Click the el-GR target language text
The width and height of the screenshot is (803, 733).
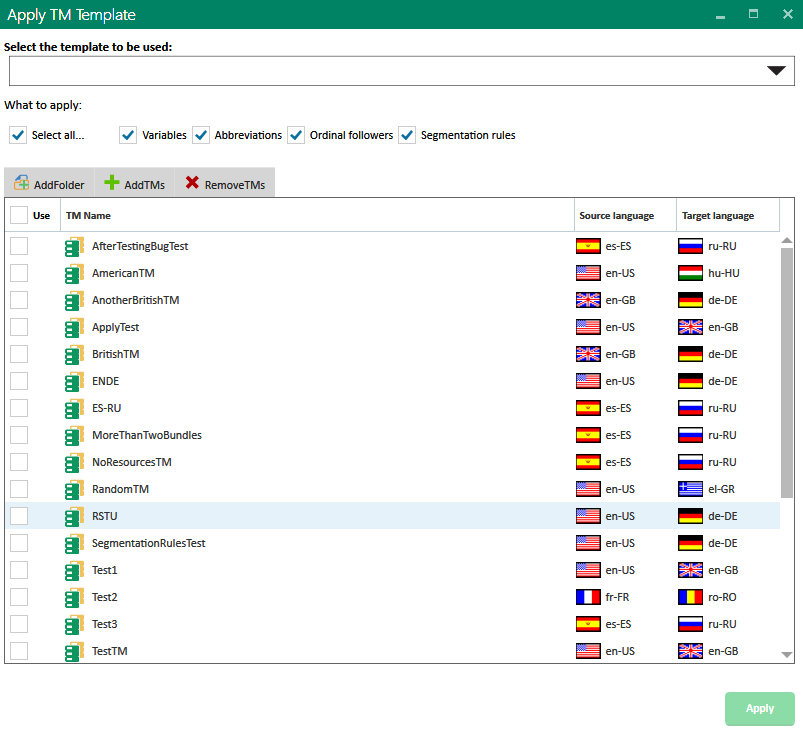coord(721,489)
